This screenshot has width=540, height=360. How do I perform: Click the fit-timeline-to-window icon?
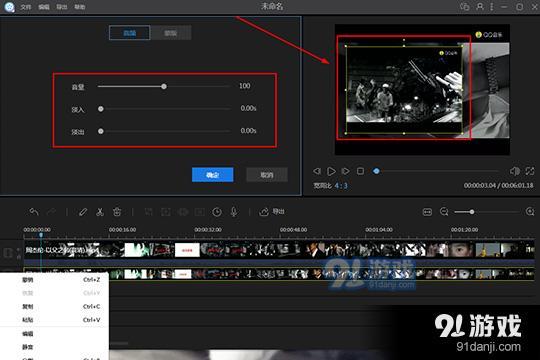click(x=427, y=212)
